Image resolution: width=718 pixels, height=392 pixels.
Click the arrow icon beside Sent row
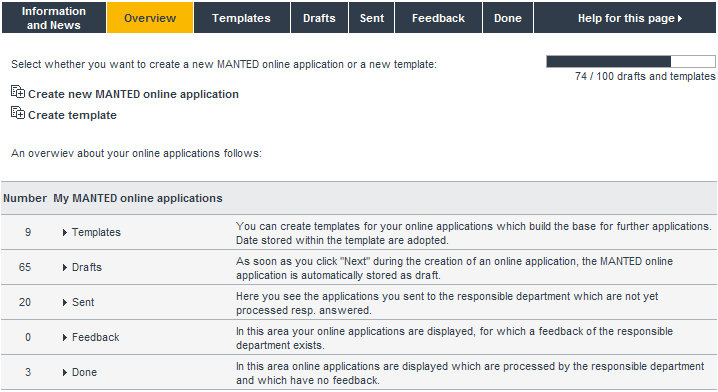(x=65, y=302)
